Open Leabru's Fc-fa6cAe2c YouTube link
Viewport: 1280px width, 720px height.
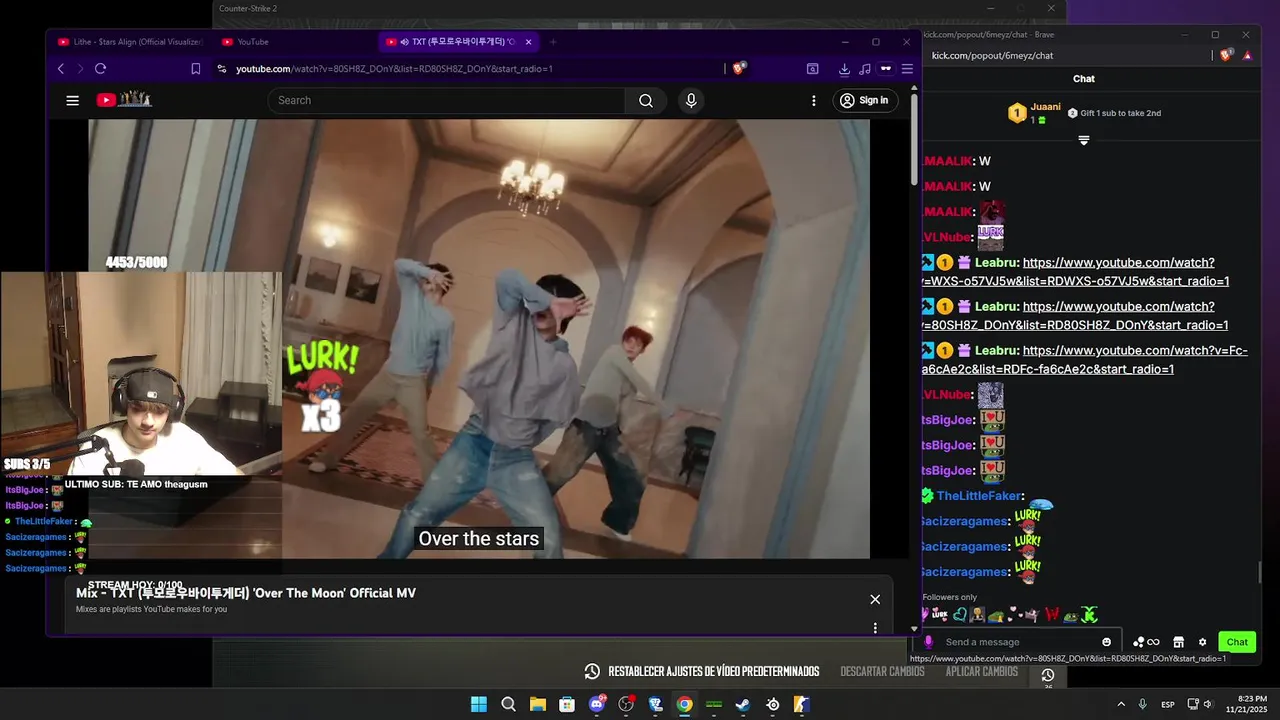coord(1085,360)
